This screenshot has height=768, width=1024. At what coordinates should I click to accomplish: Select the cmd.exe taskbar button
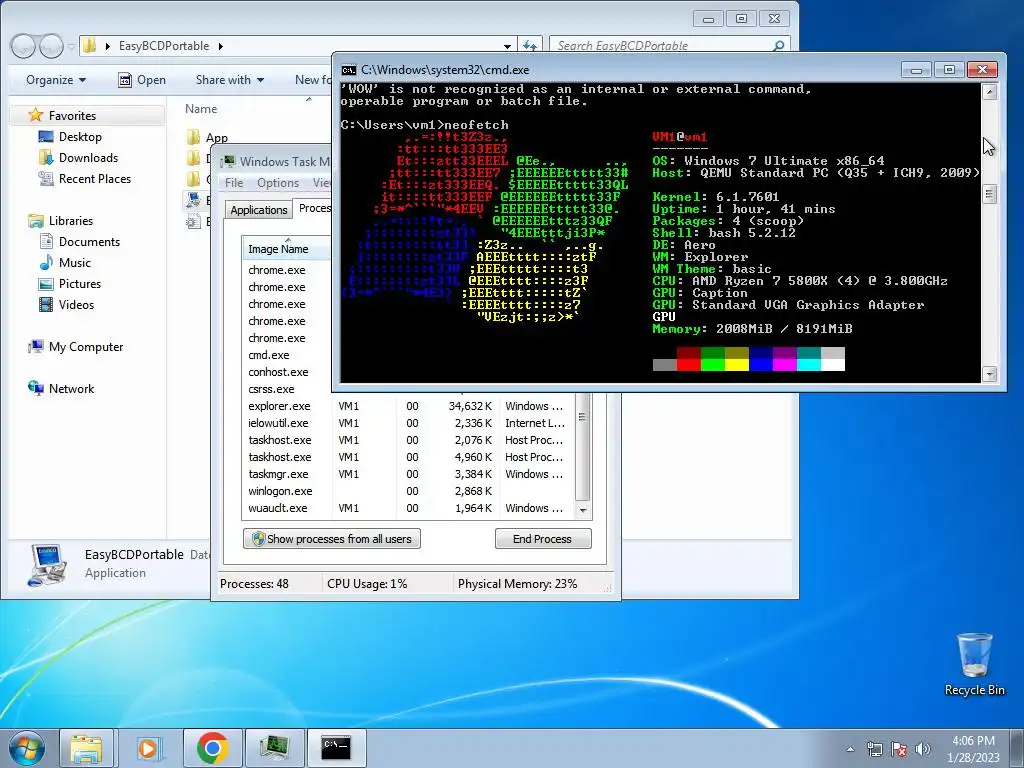pos(336,748)
